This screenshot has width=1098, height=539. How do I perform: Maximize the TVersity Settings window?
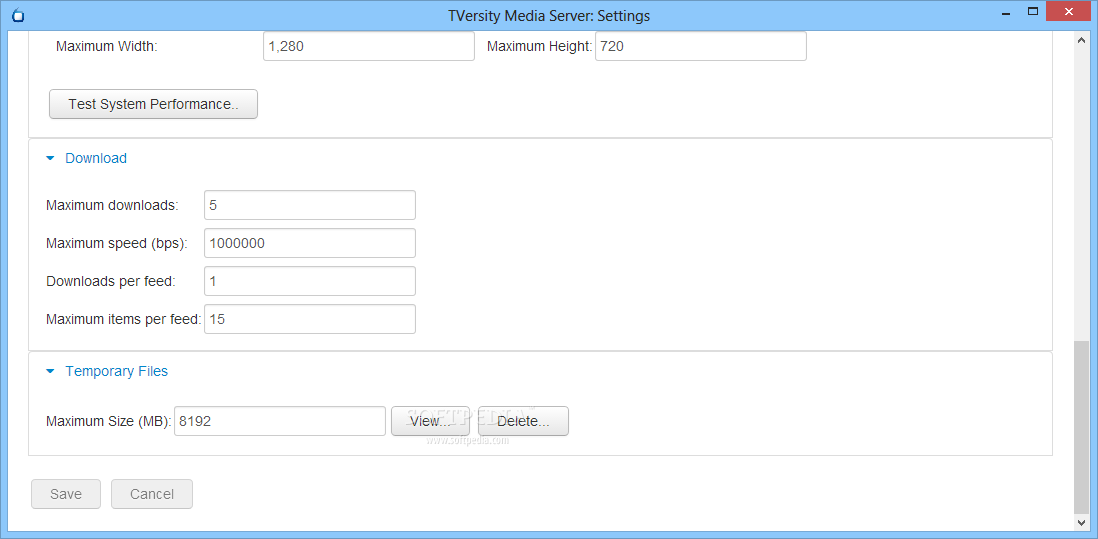pyautogui.click(x=1033, y=12)
